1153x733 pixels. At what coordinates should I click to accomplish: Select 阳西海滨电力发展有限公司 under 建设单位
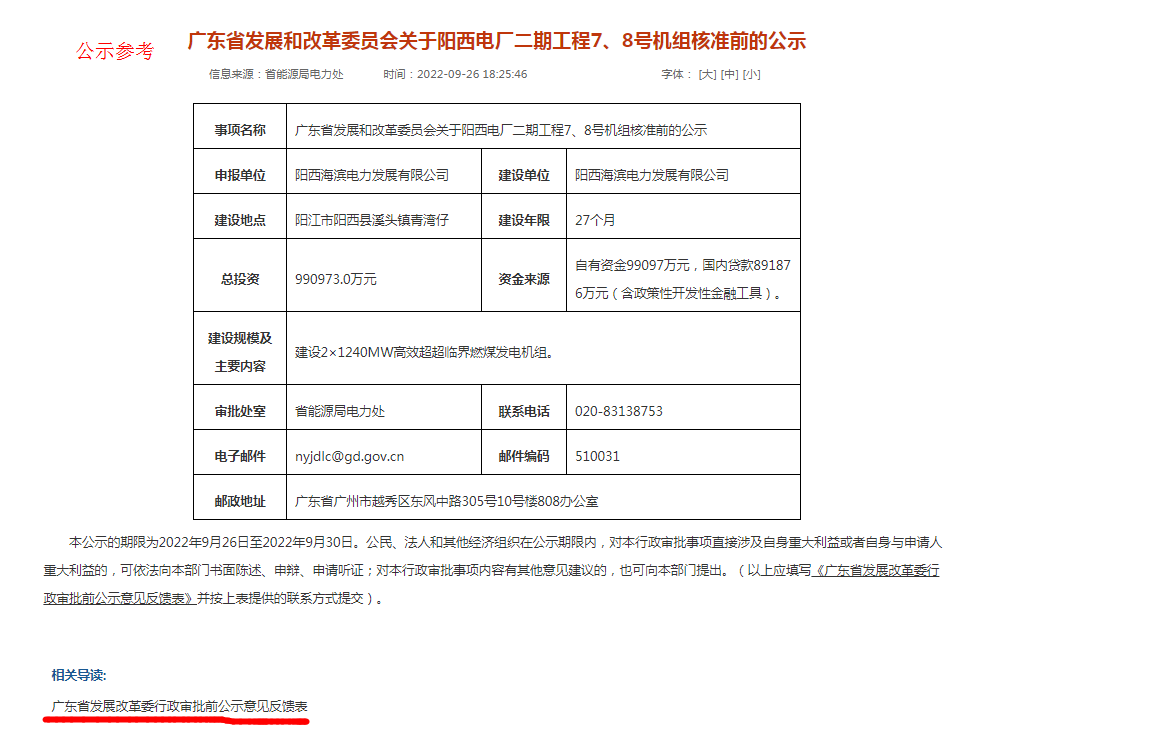(652, 175)
